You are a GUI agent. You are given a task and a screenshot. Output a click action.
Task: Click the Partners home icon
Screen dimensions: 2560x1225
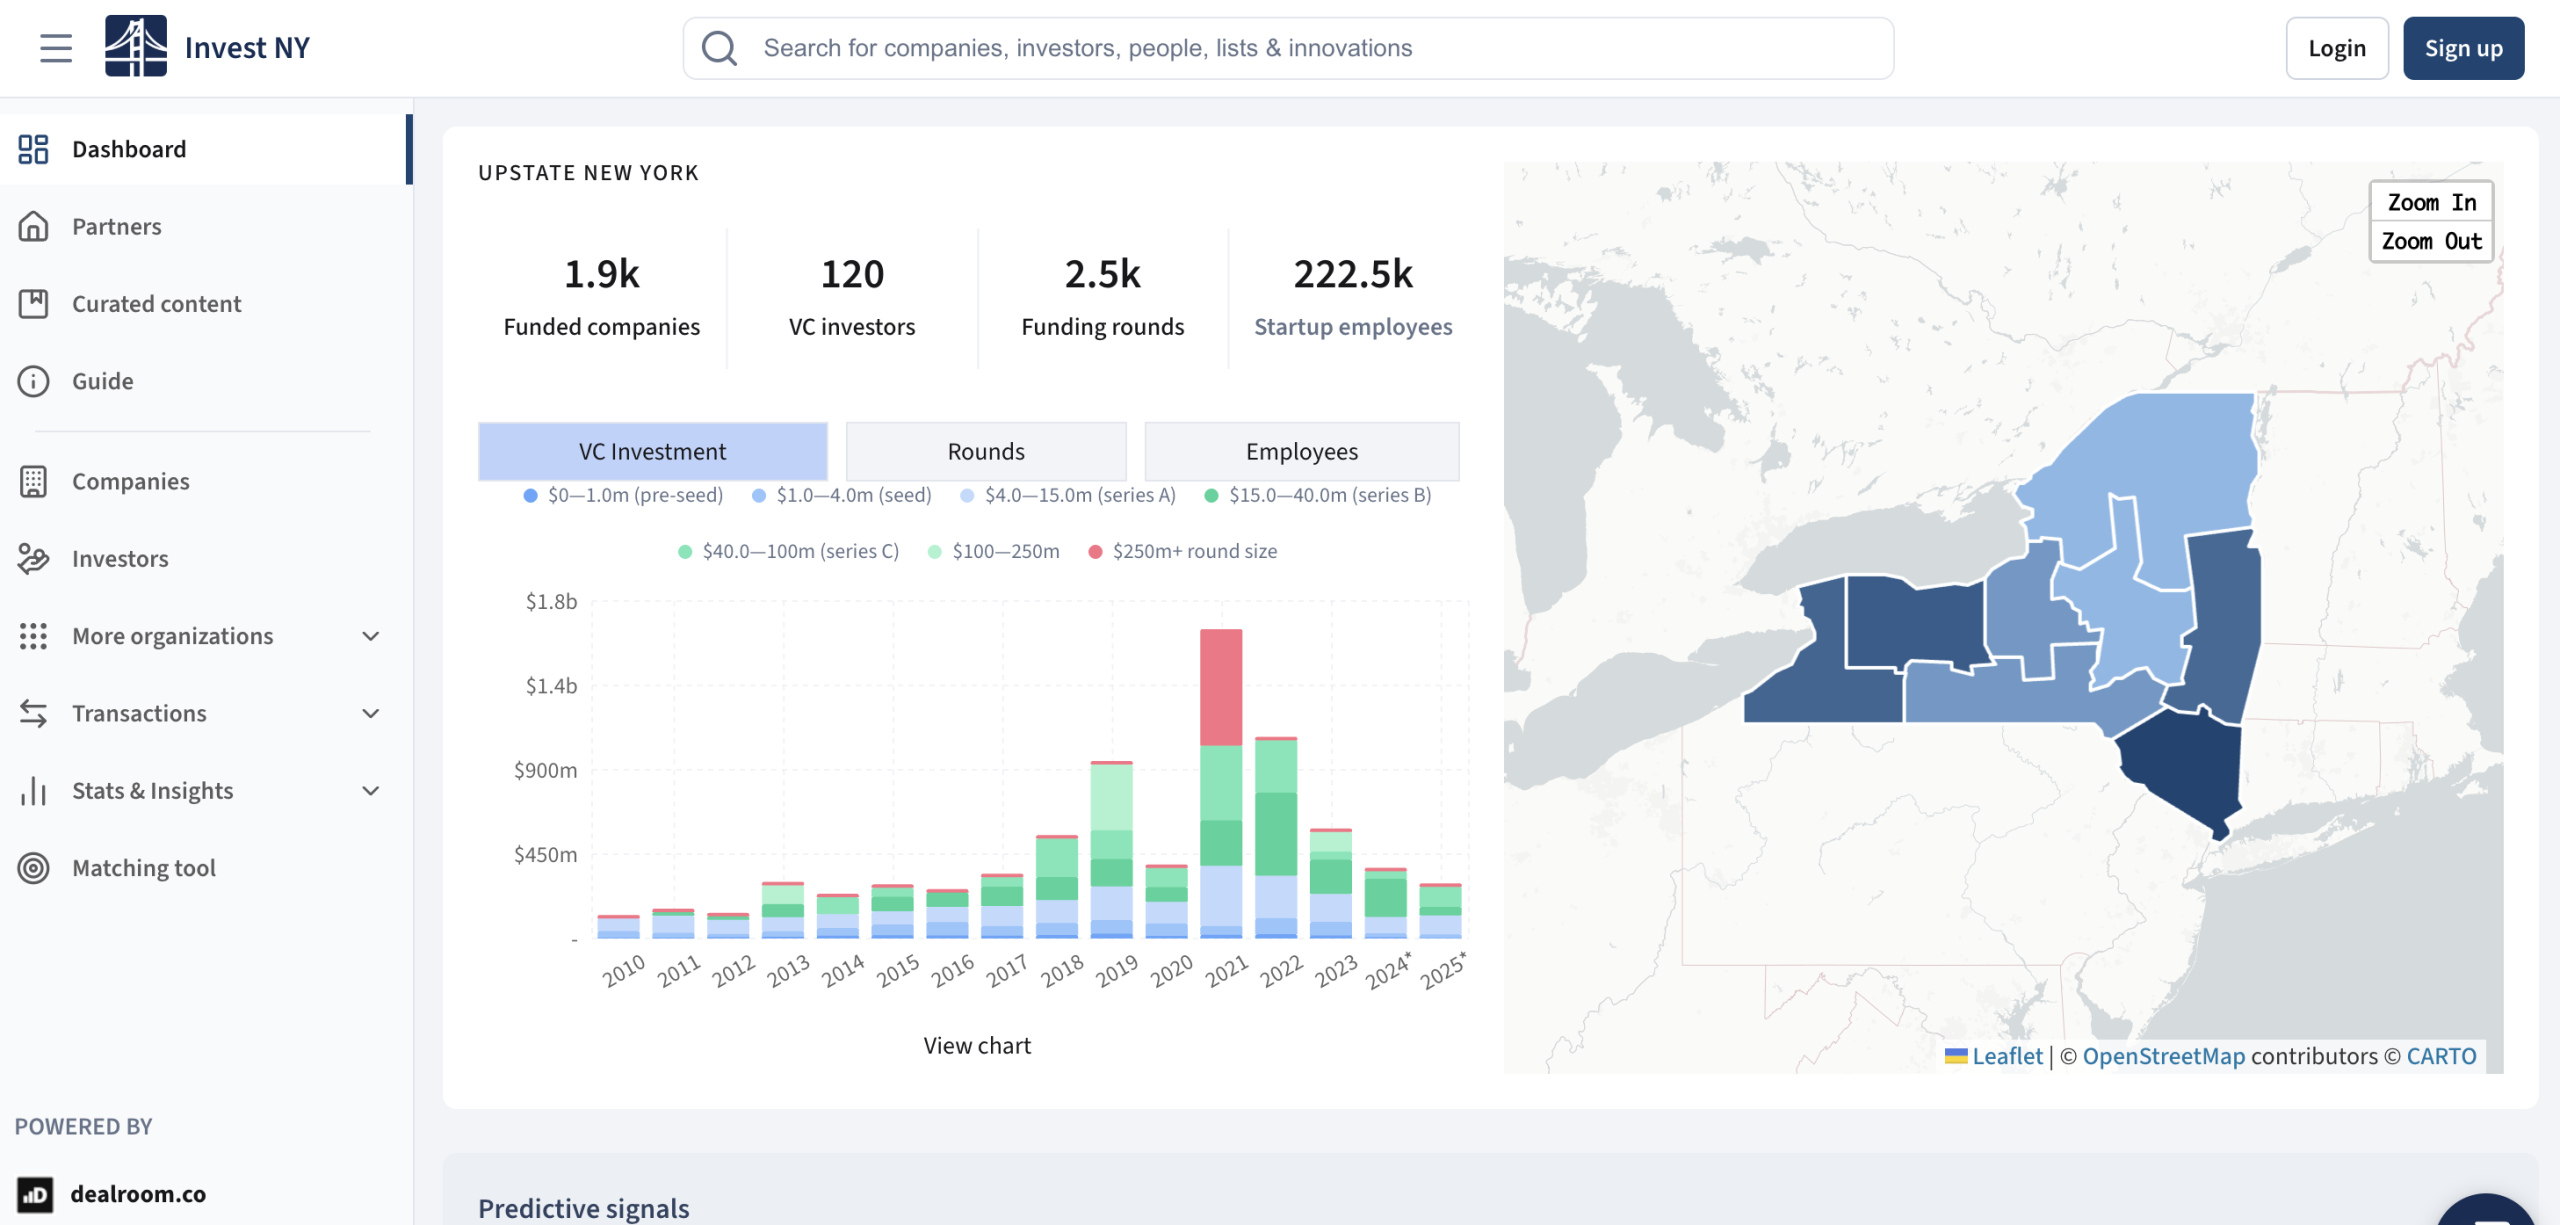click(33, 226)
